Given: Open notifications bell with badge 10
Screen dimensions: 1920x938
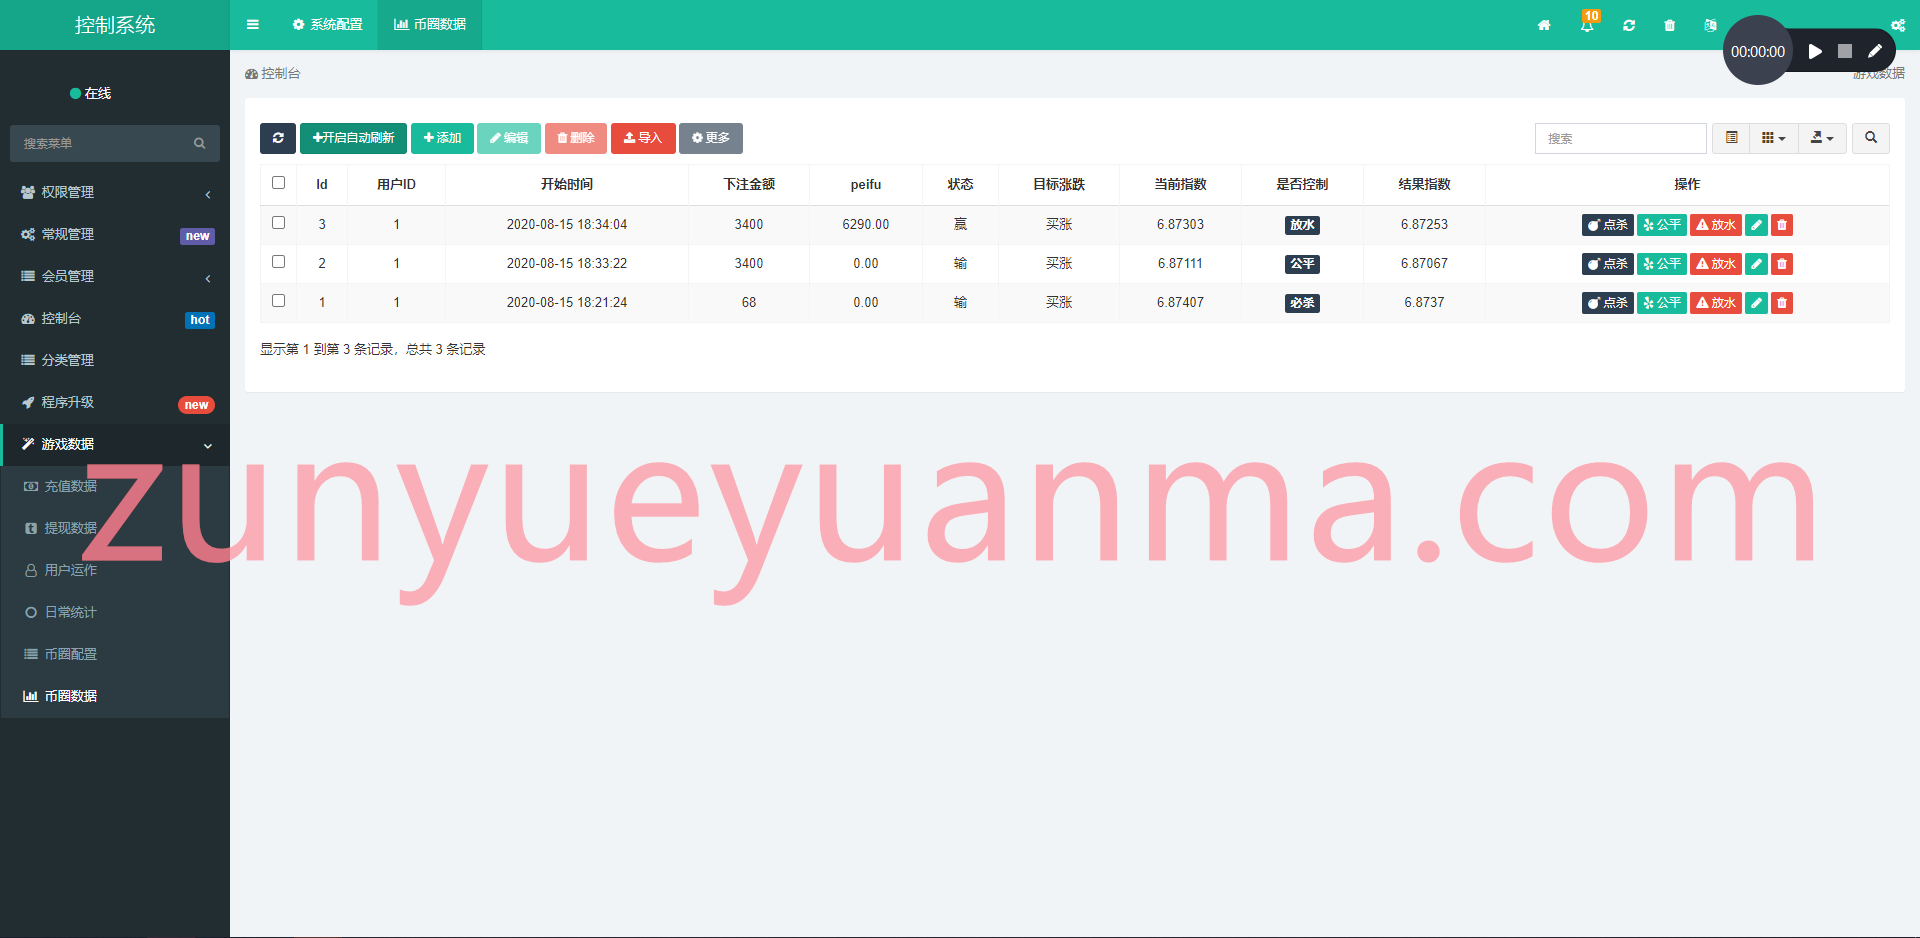Looking at the screenshot, I should [x=1587, y=25].
